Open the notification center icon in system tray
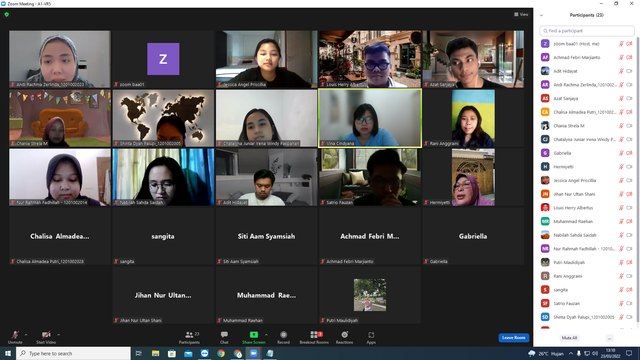 [629, 353]
